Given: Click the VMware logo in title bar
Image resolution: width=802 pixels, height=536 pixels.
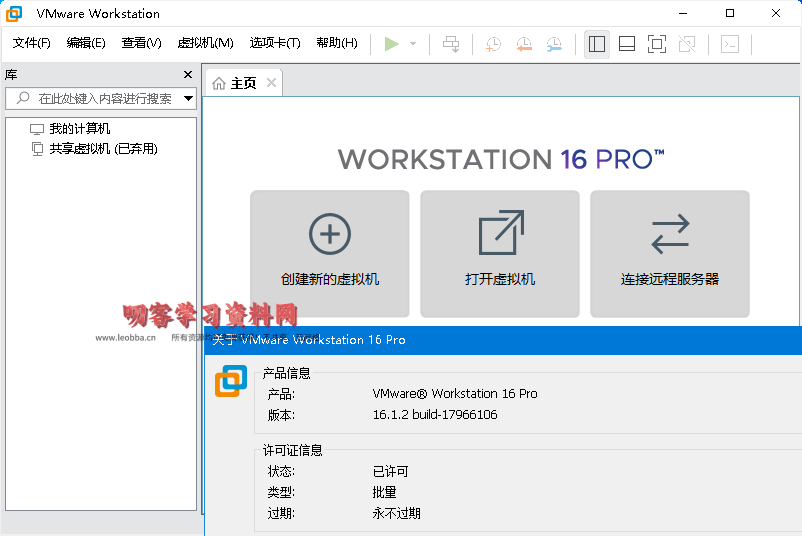Looking at the screenshot, I should pyautogui.click(x=14, y=14).
